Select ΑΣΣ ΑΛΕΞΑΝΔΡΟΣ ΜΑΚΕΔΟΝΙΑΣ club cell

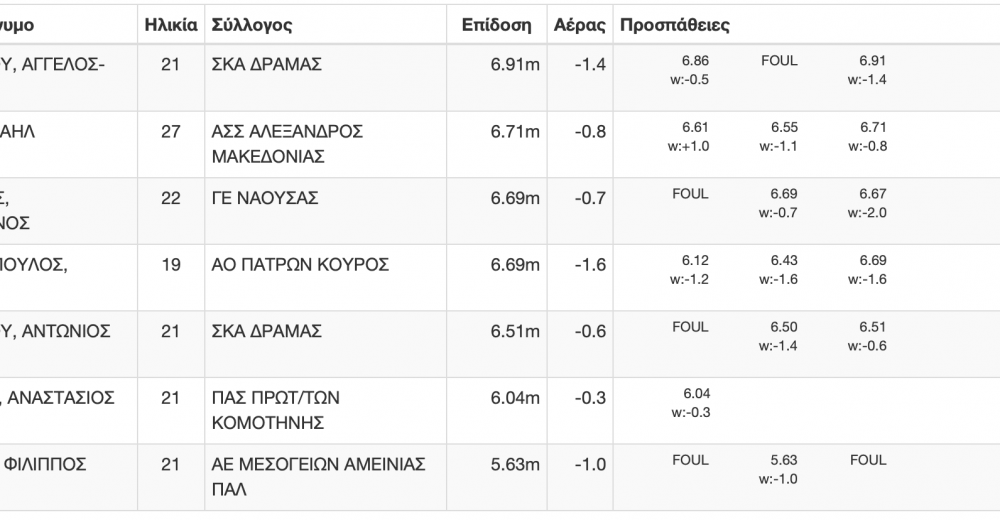click(x=325, y=144)
